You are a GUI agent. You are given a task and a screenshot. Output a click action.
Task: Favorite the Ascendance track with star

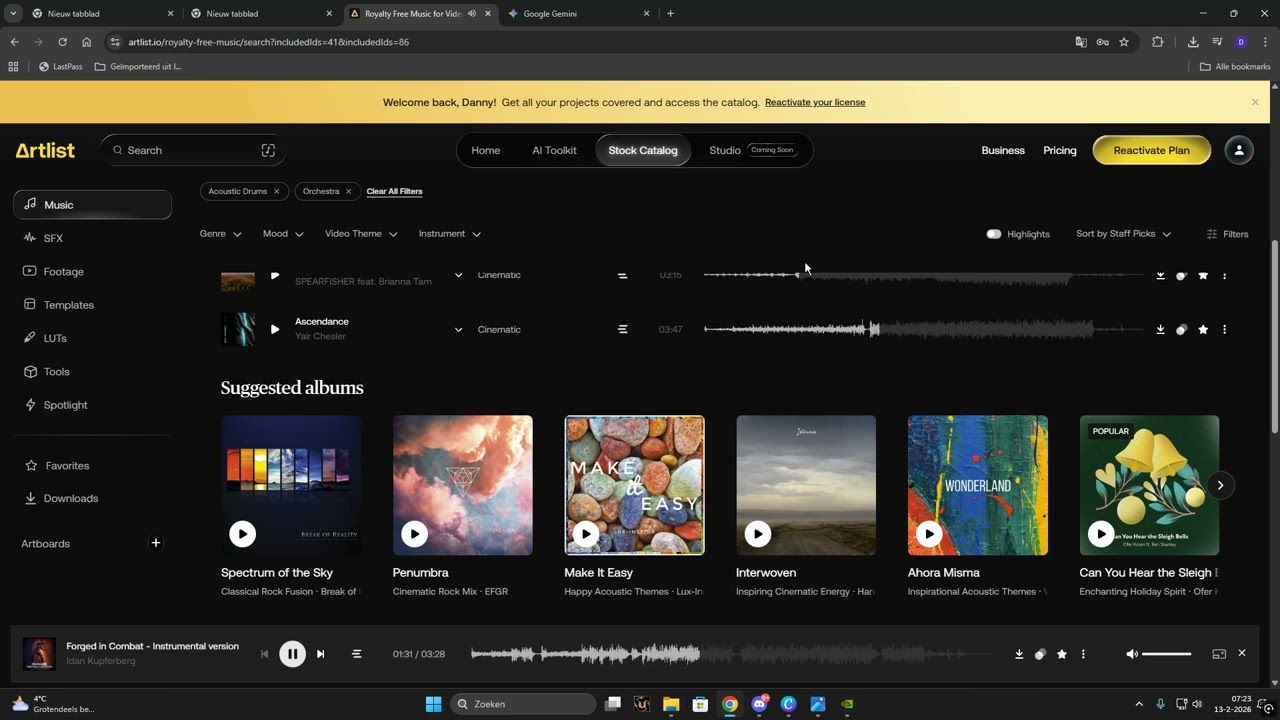1203,329
